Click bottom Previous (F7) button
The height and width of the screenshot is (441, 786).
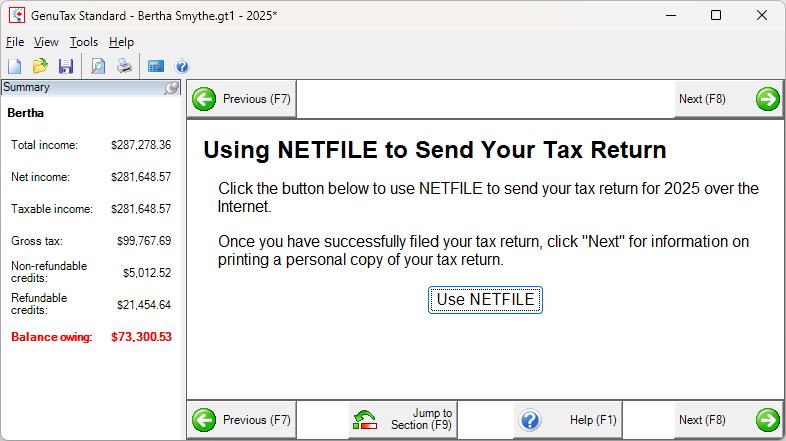[x=242, y=420]
